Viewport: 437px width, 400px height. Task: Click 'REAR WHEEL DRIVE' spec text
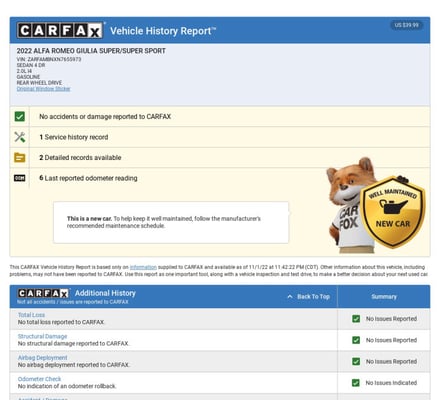point(39,83)
